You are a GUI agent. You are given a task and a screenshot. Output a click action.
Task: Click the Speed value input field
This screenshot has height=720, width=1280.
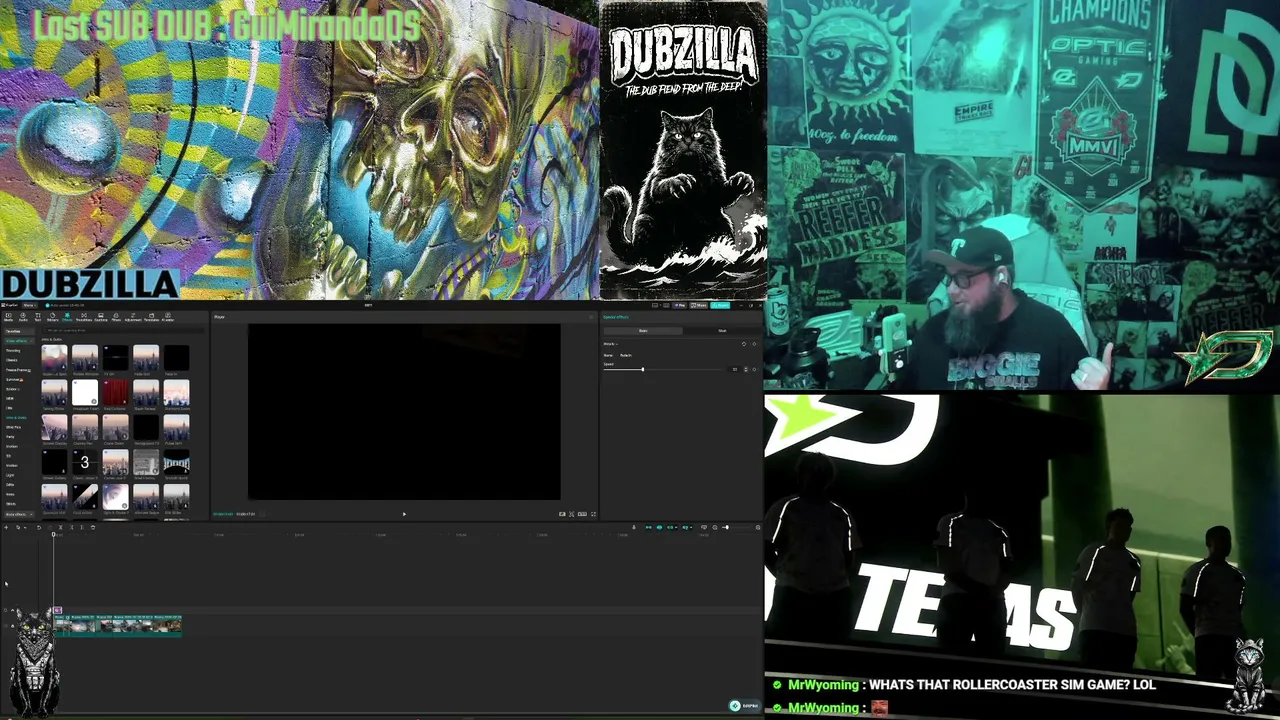733,369
